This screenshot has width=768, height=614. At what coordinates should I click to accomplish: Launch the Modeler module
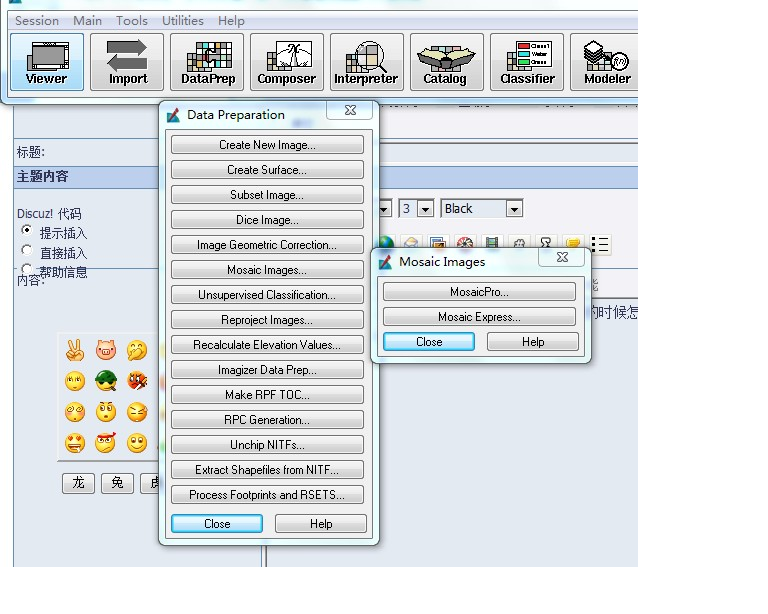tap(605, 62)
